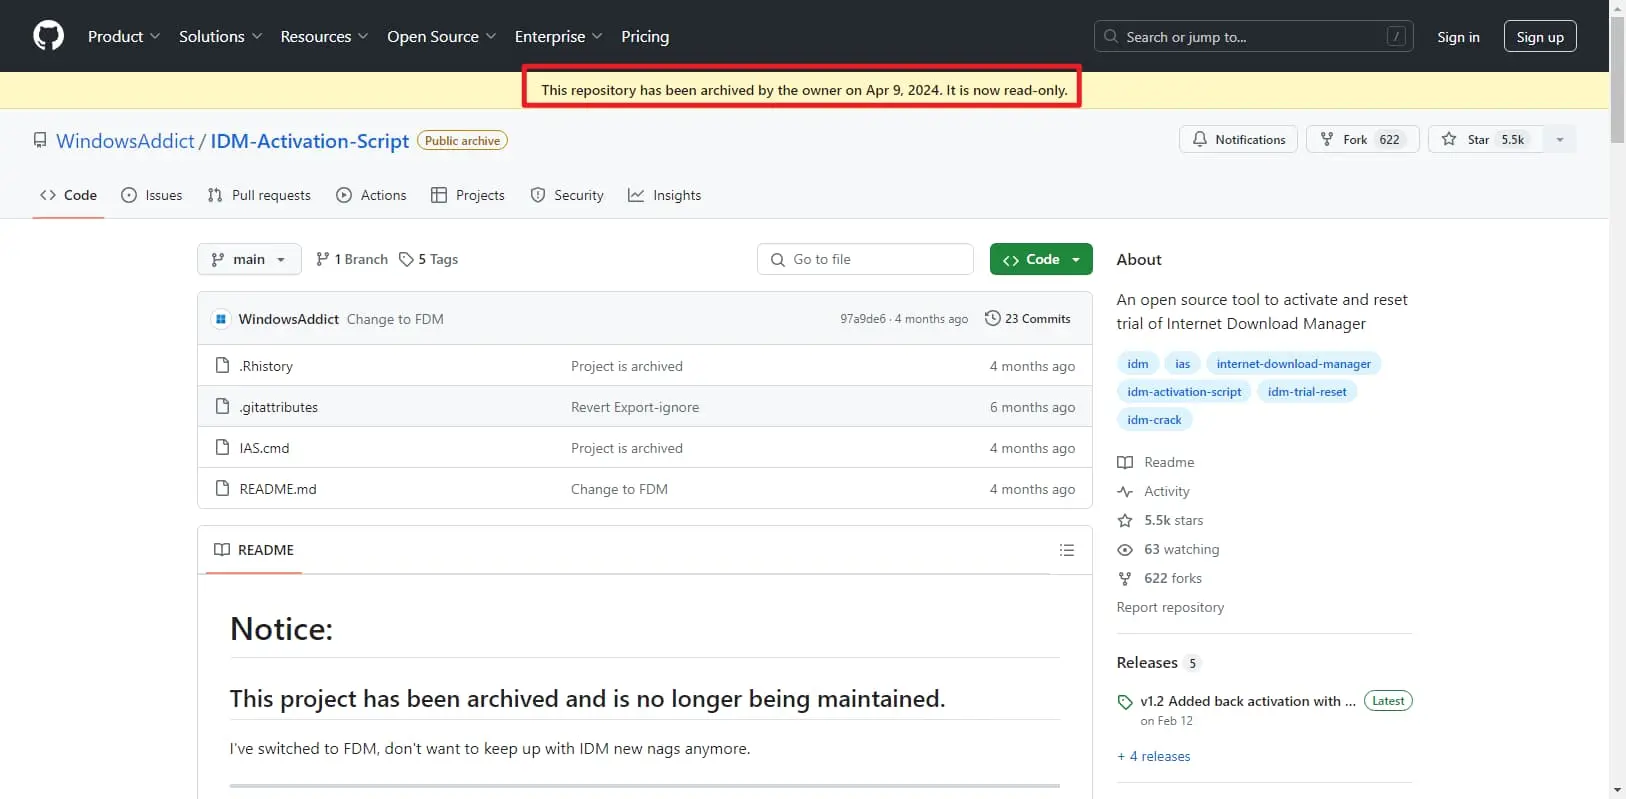Viewport: 1626px width, 799px height.
Task: Click the file icon beside IAS.cmd
Action: pos(222,447)
